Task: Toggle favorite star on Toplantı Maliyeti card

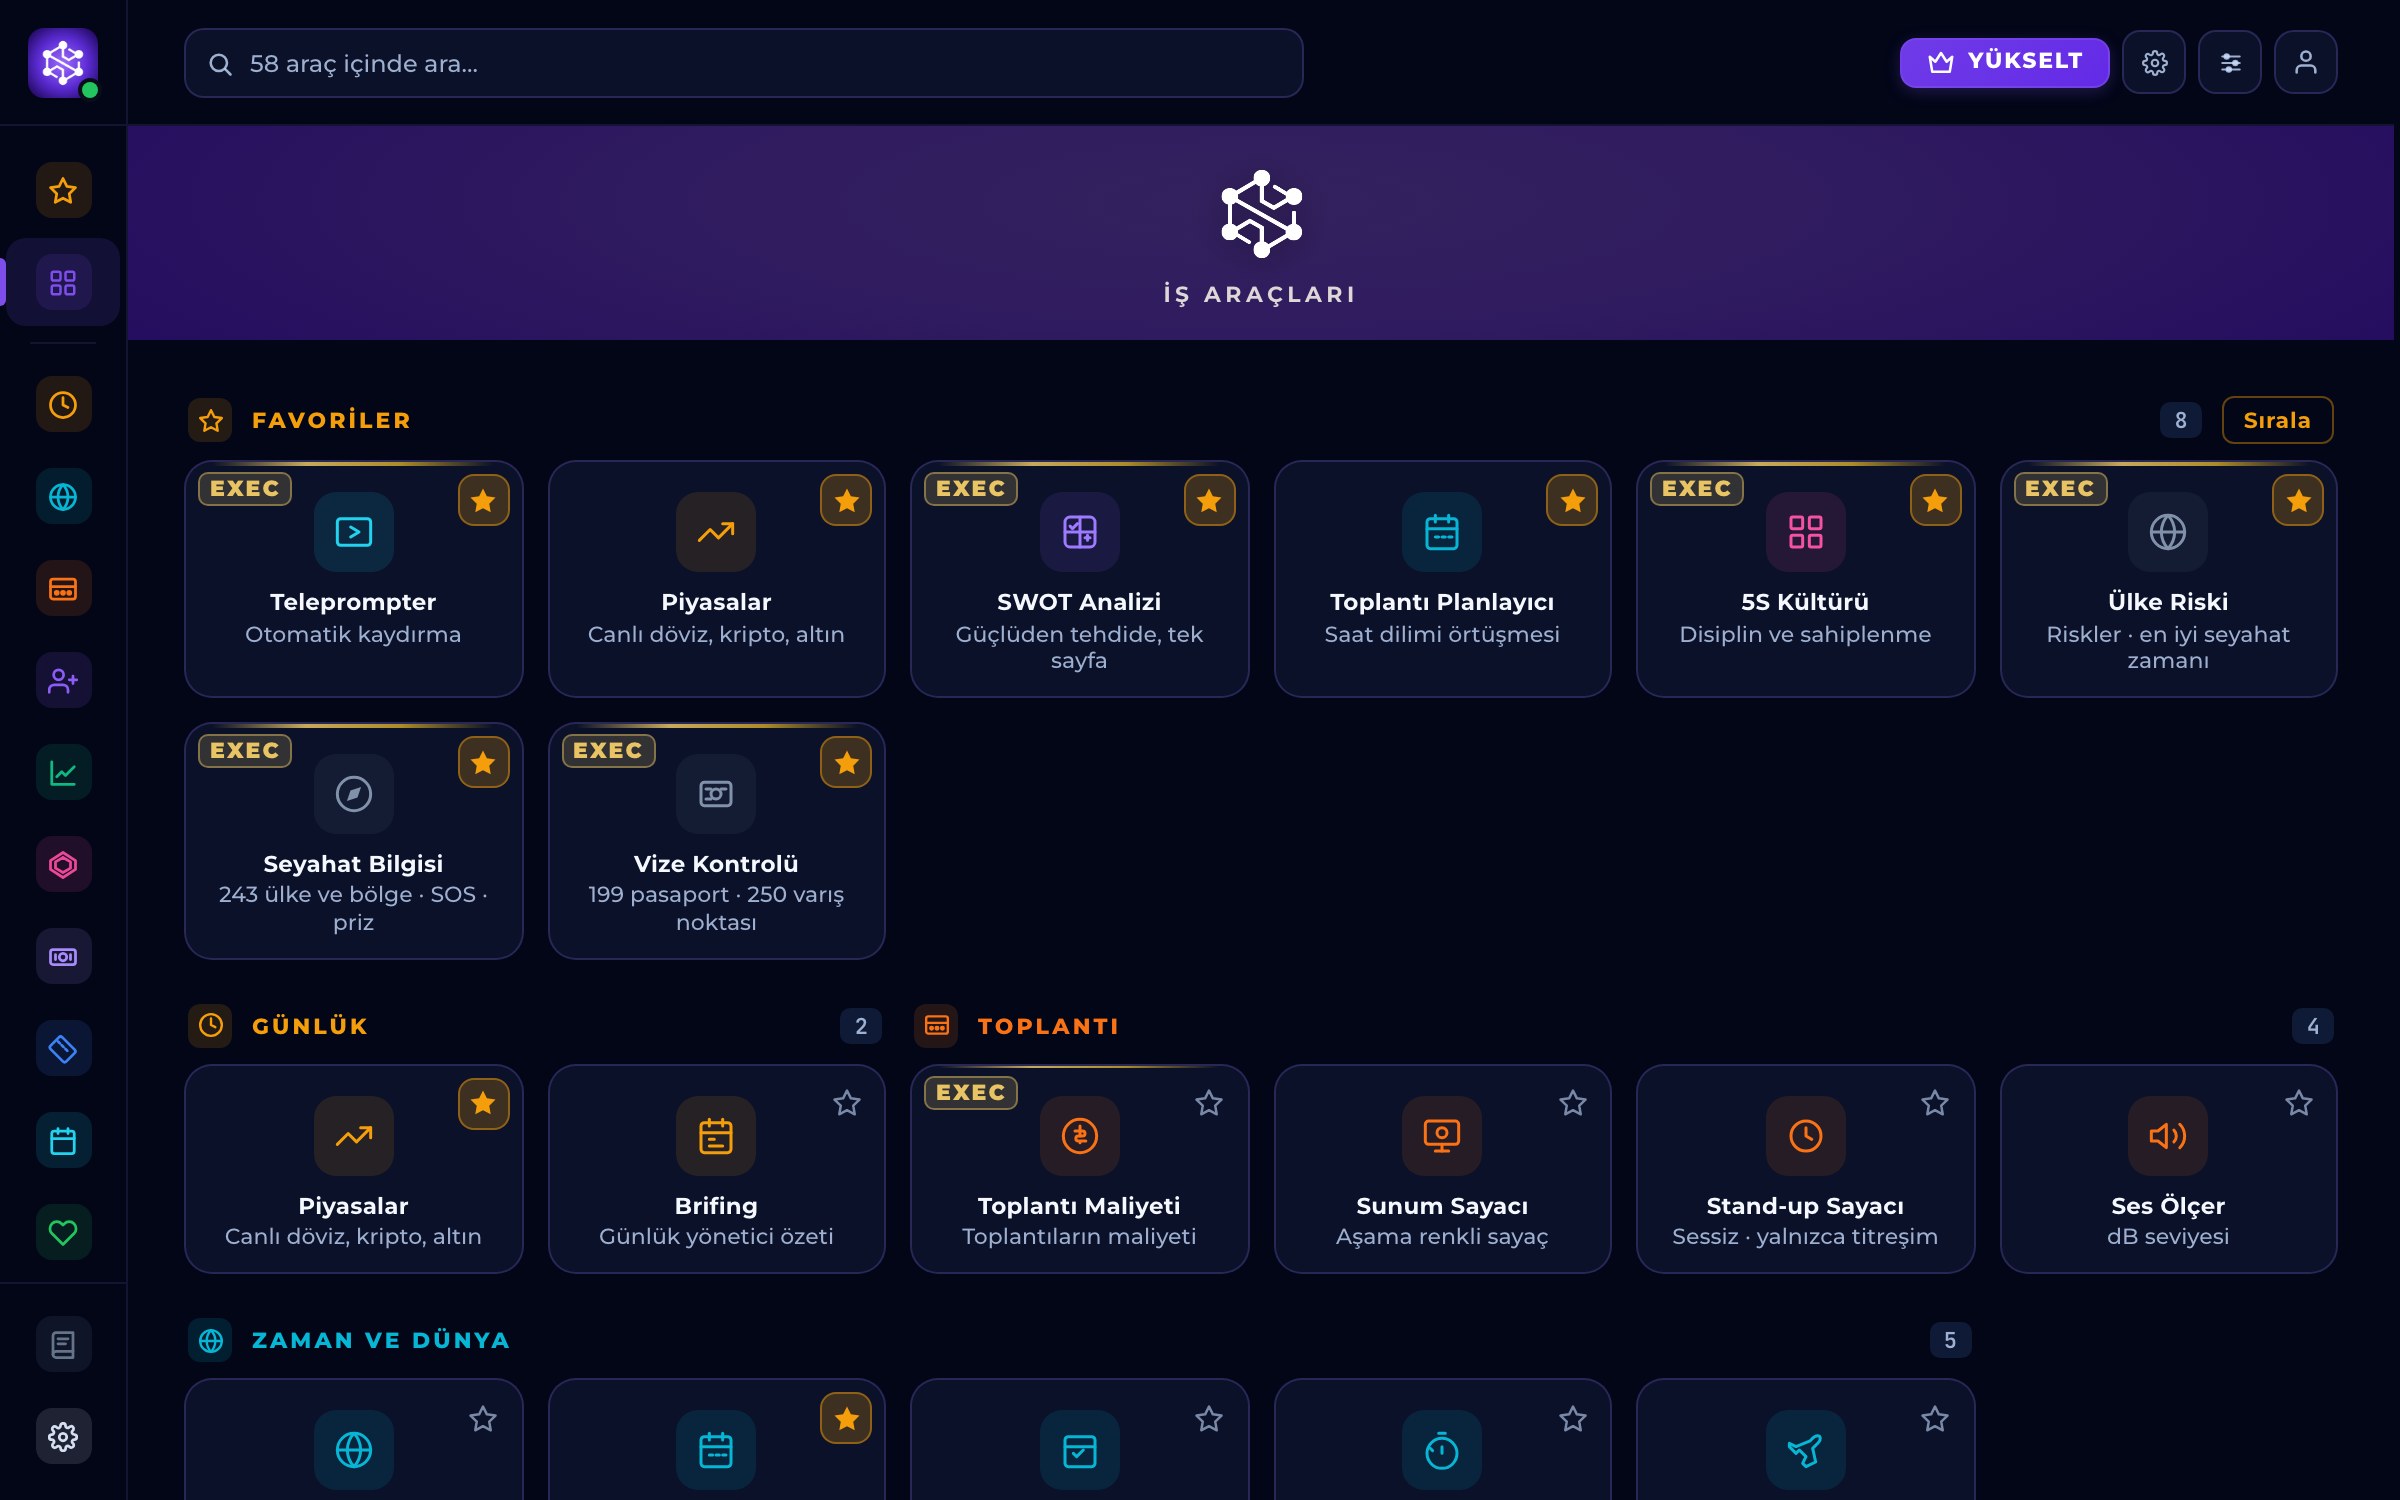Action: 1210,1104
